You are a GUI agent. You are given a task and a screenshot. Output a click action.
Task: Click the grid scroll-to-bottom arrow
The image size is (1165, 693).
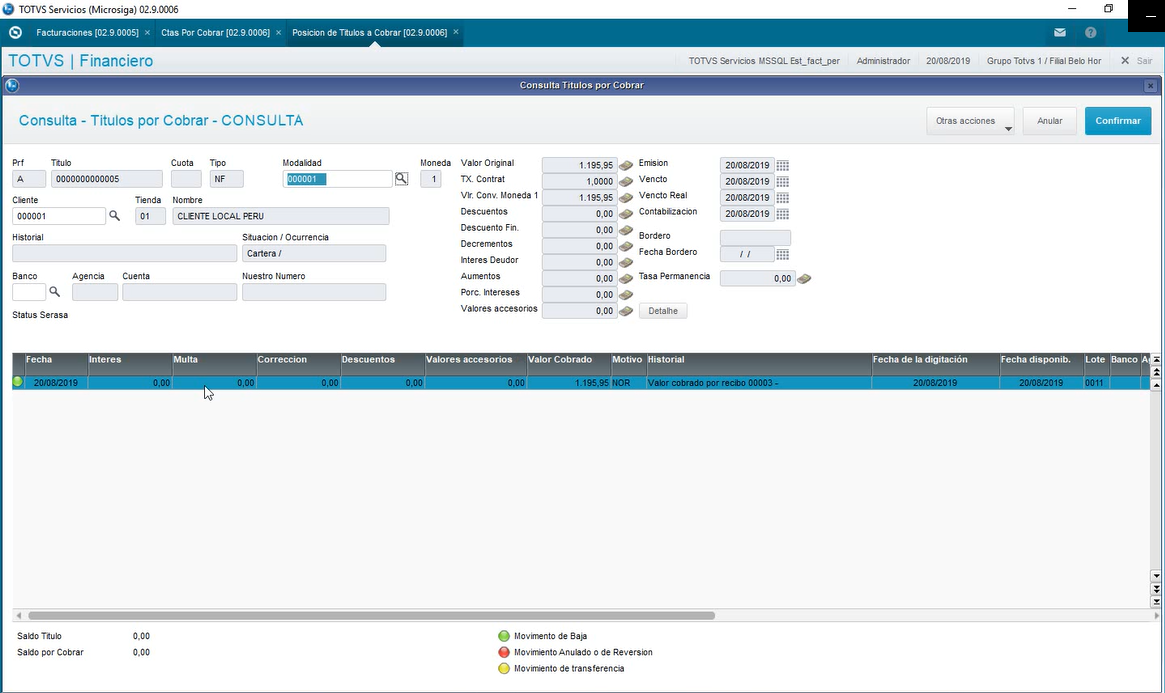pyautogui.click(x=1156, y=602)
